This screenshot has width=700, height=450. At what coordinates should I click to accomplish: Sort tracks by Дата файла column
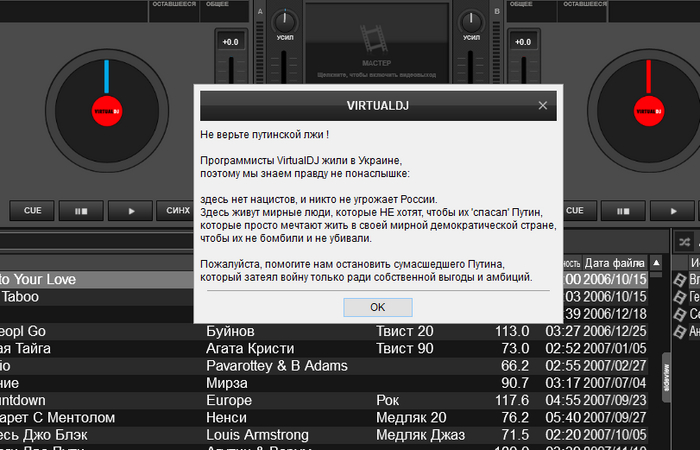pos(617,262)
